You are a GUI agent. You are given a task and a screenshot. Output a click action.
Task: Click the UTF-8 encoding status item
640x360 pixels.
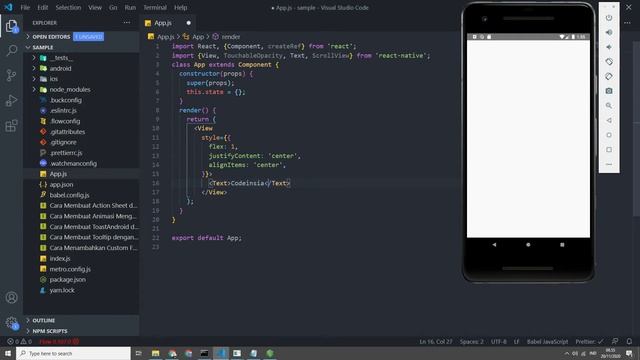(499, 341)
